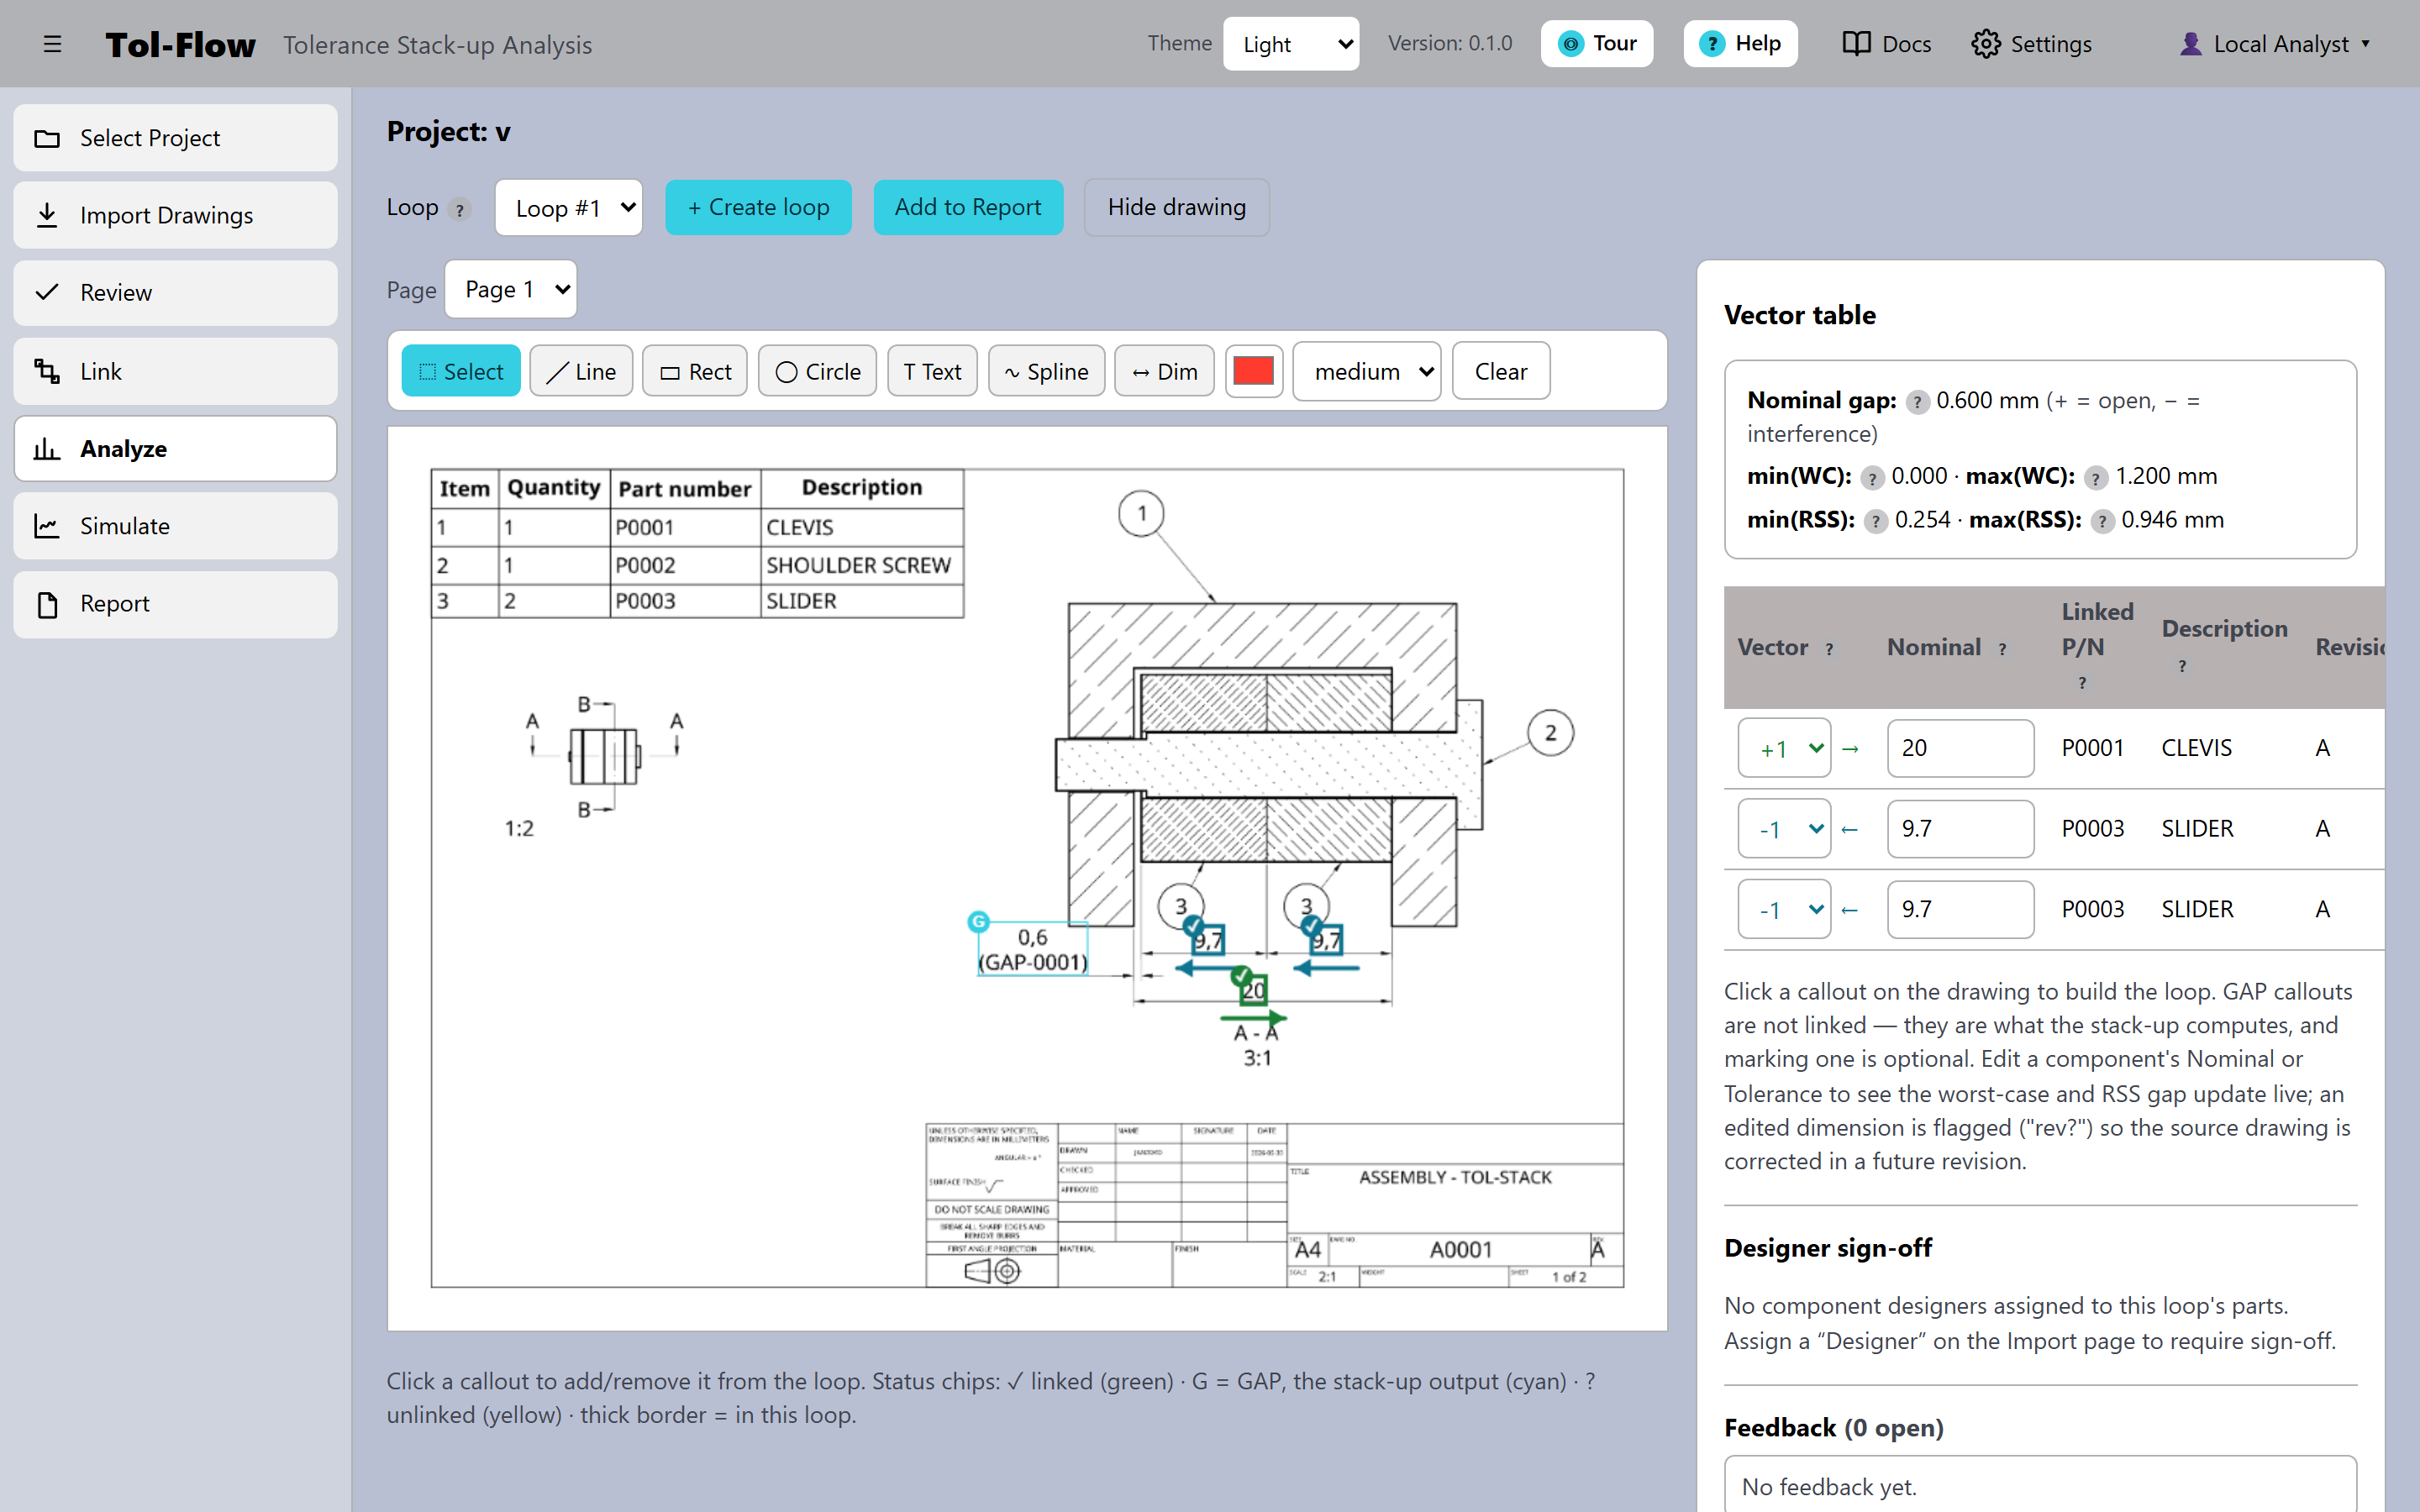Click the balloon 1 on the drawing
Screen dimensions: 2420x1512
coord(1141,514)
